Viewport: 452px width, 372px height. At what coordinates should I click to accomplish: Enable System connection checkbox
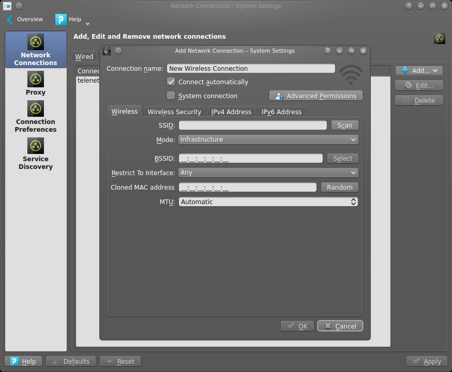coord(171,96)
